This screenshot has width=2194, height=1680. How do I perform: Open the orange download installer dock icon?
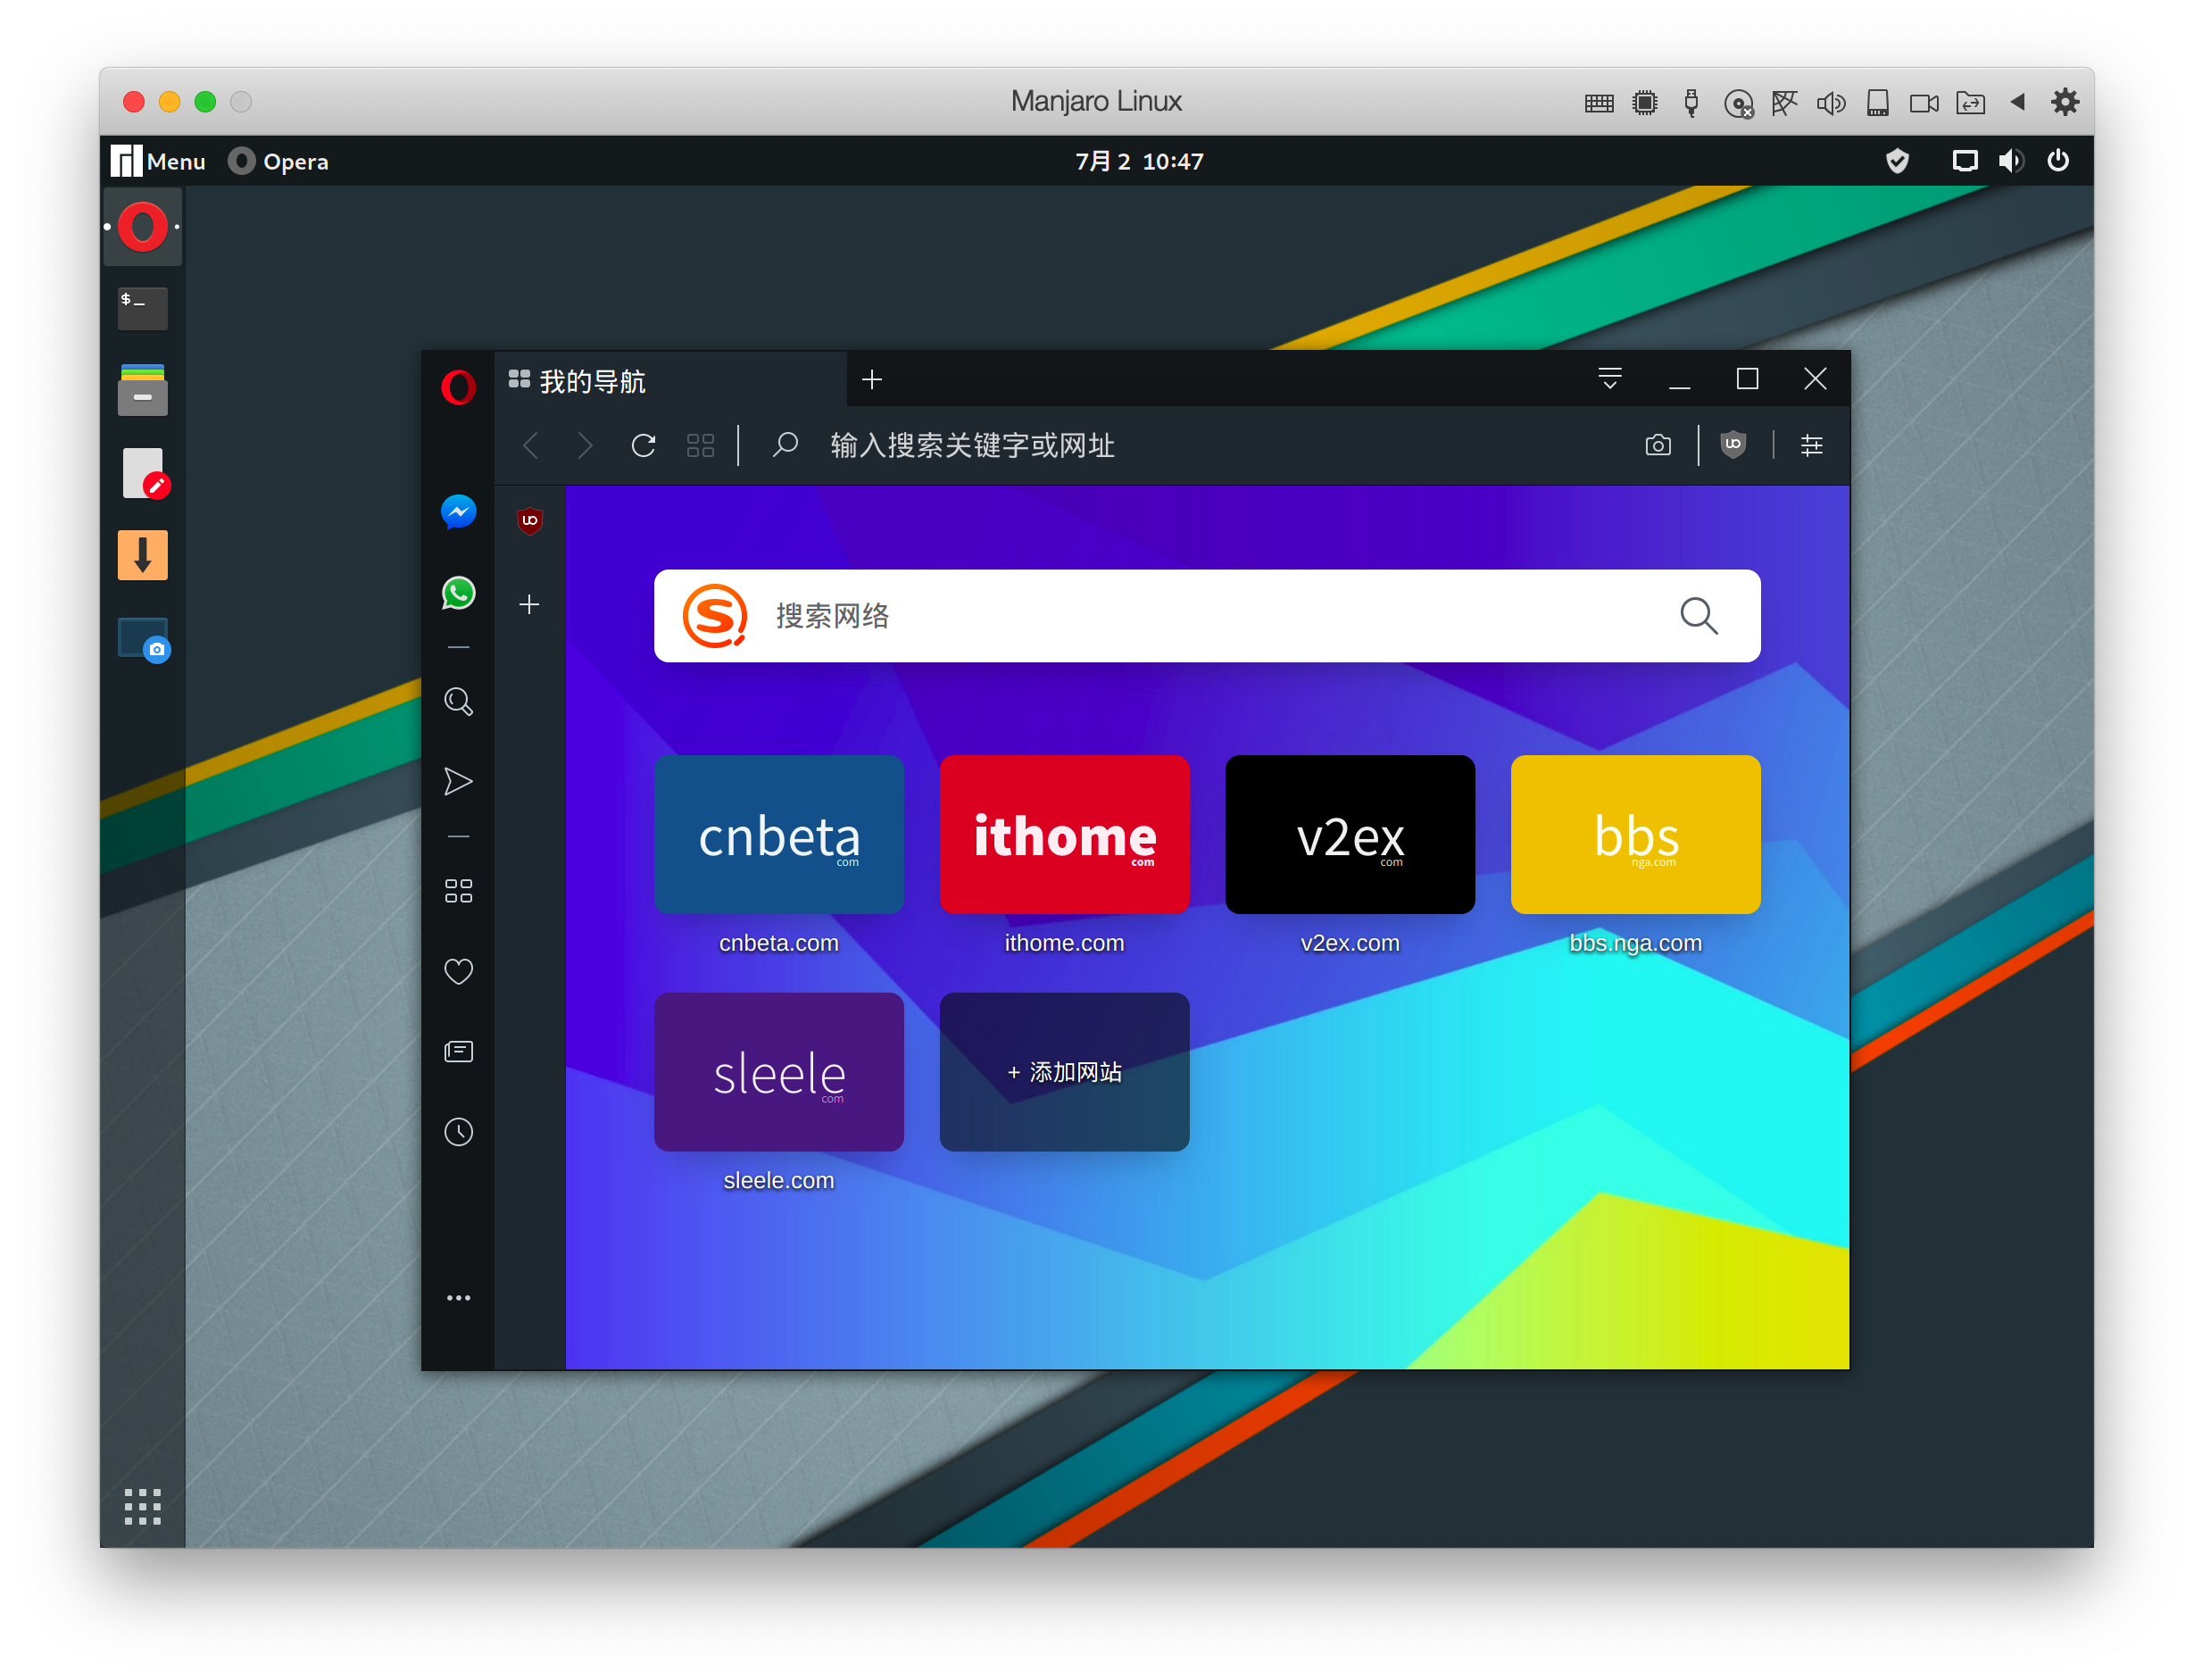click(142, 555)
